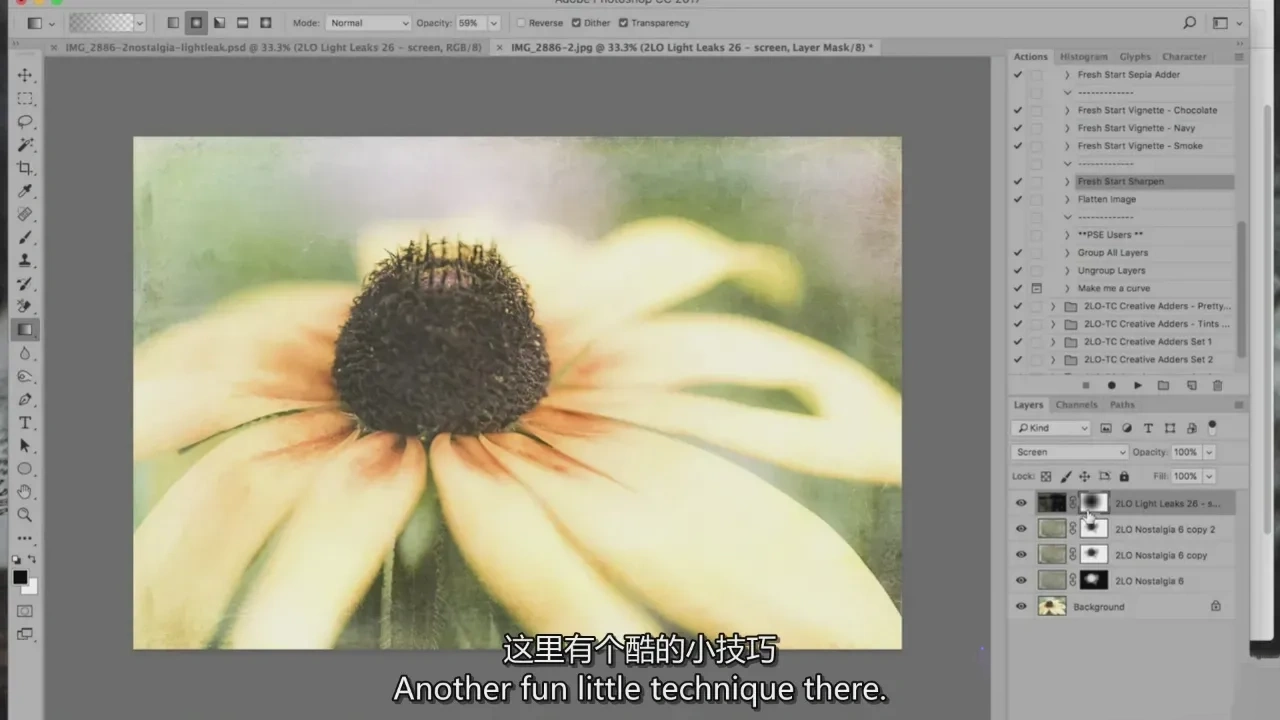Expand the 2LO-TC Creative Adders Set 1 folder

1053,342
